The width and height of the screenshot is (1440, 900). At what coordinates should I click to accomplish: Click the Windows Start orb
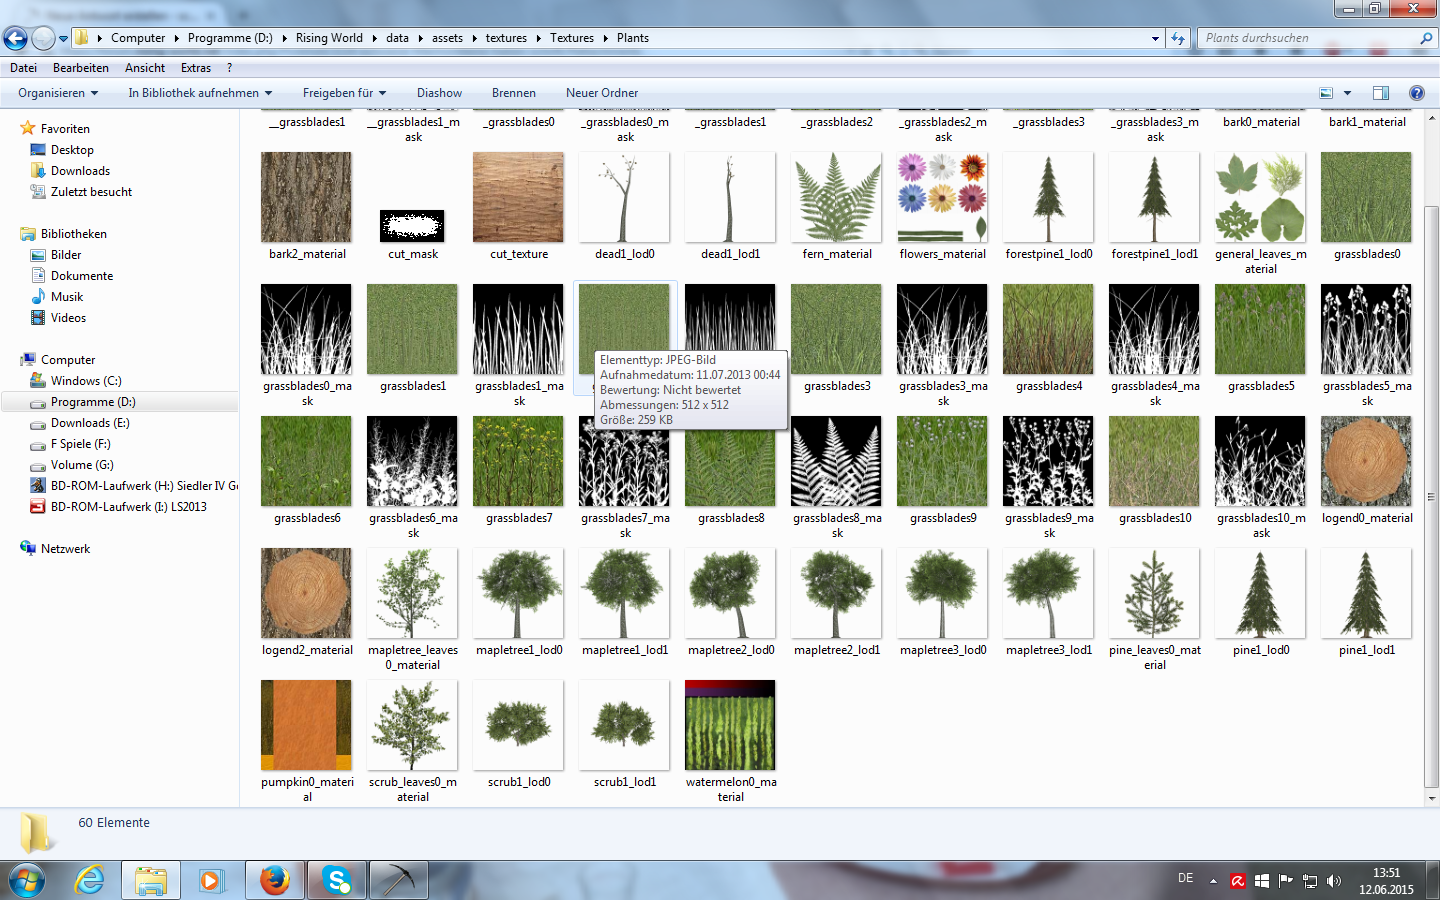27,880
